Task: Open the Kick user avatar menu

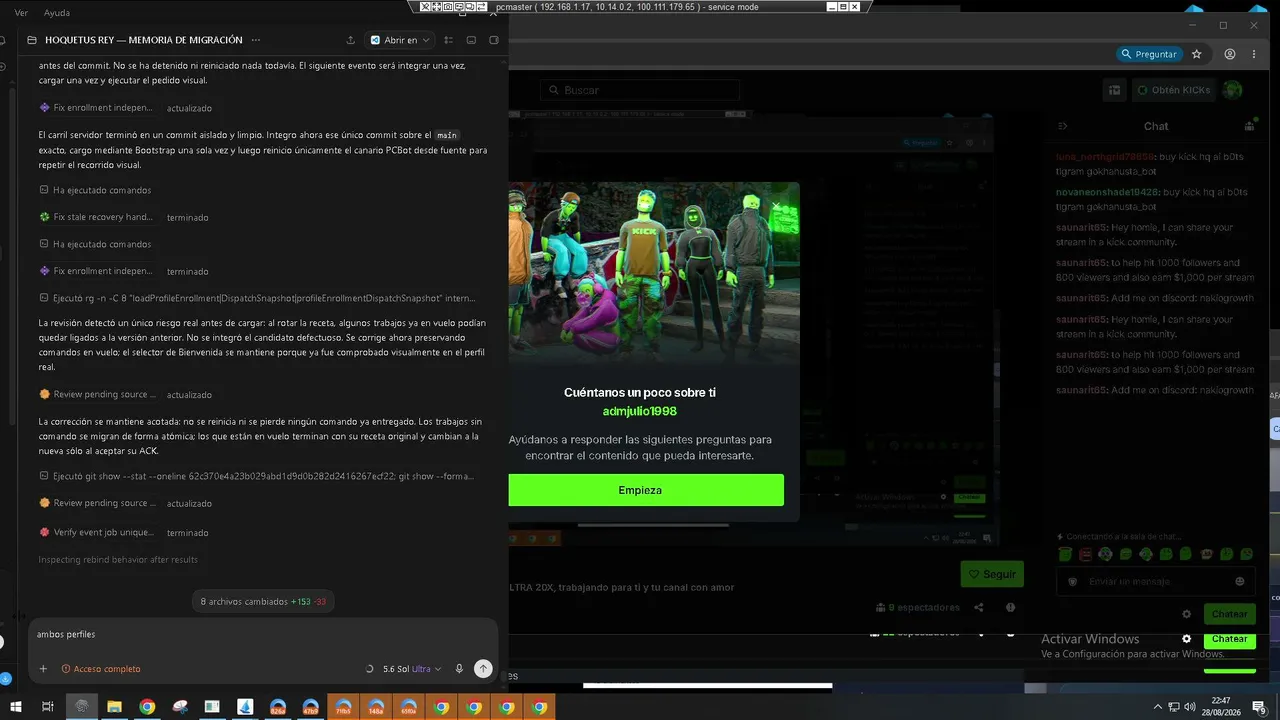Action: coord(1233,90)
